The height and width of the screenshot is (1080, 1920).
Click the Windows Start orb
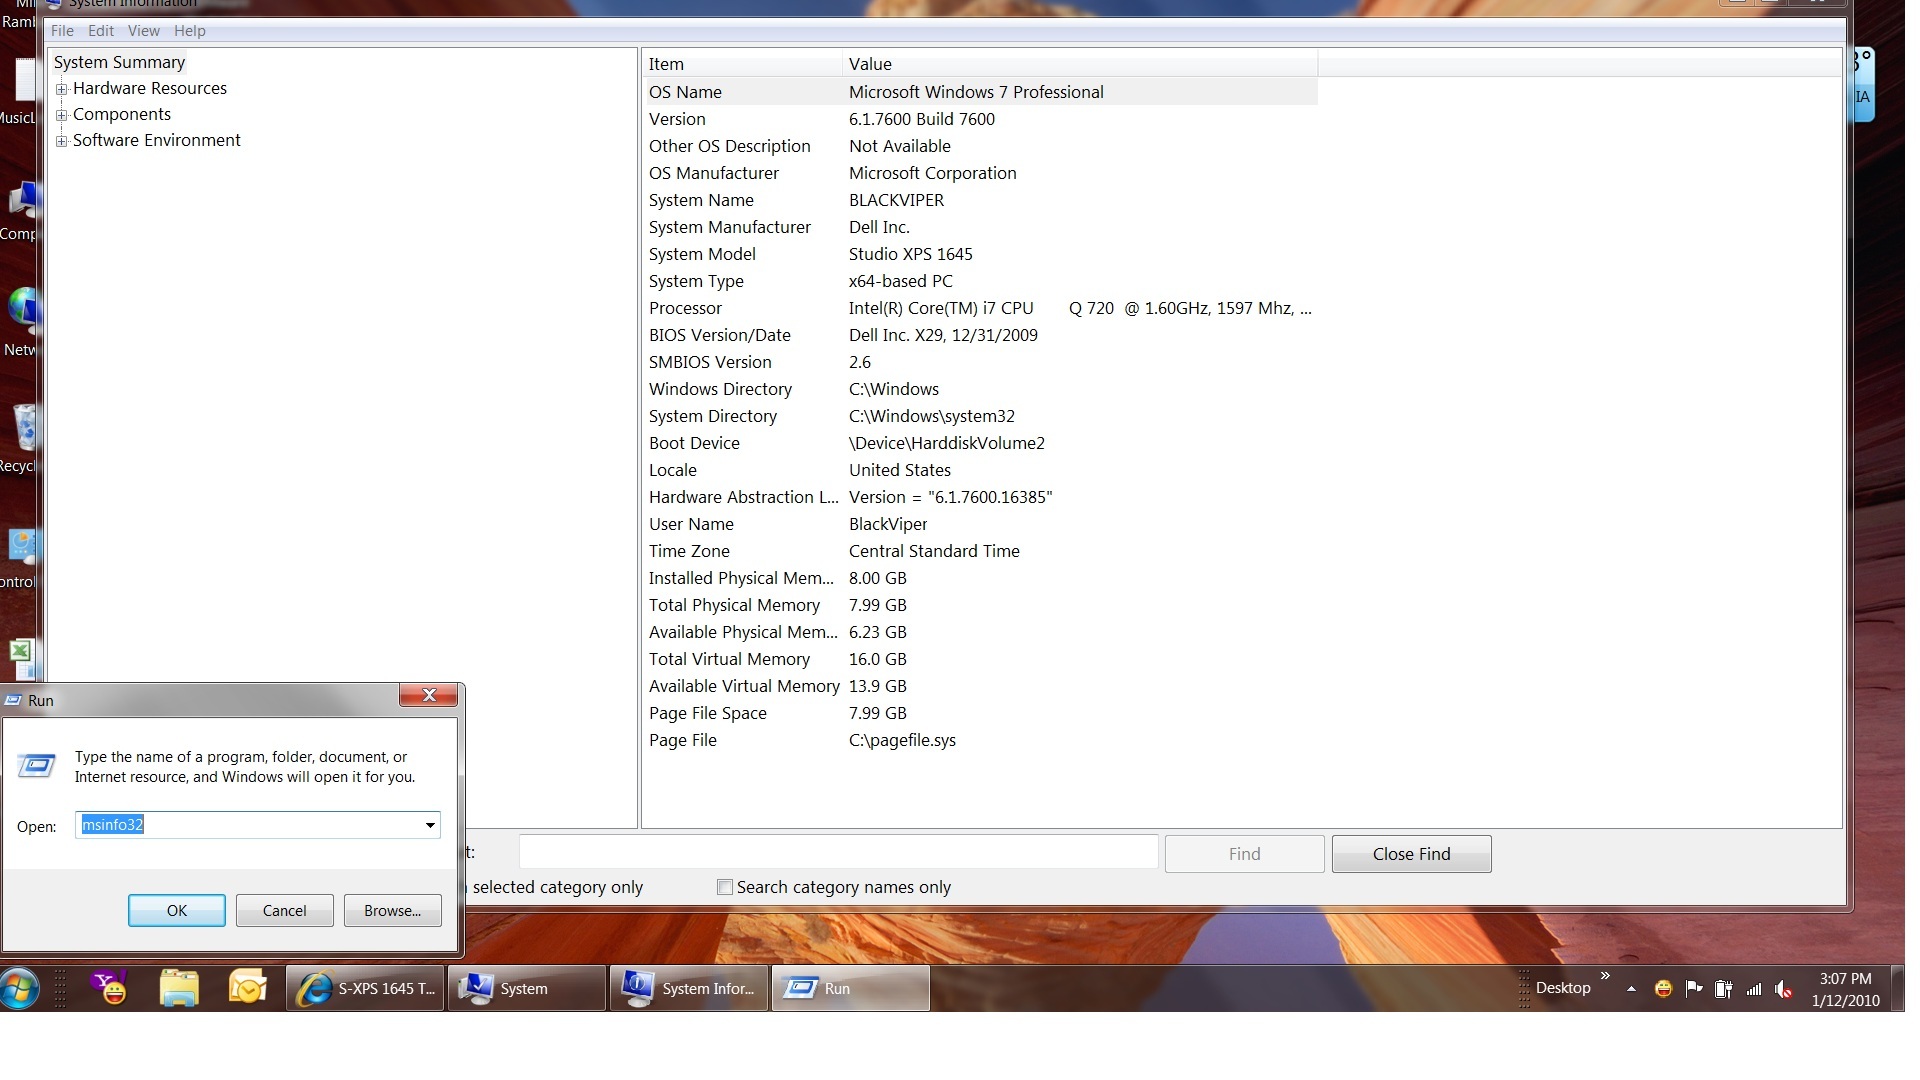pos(20,988)
